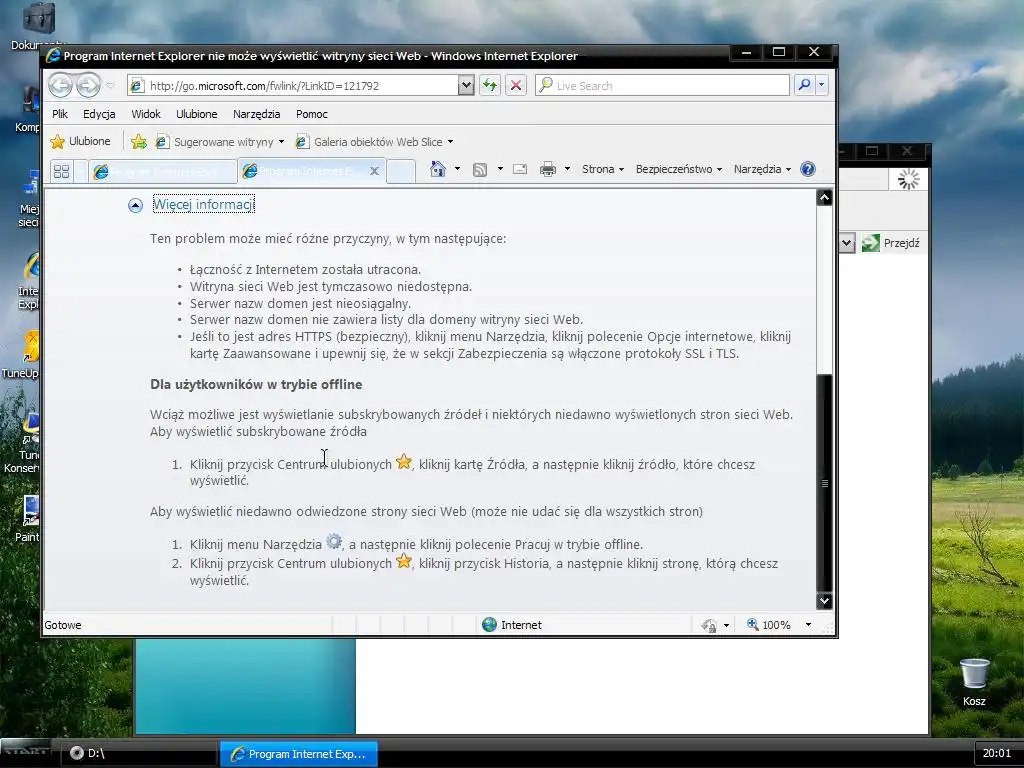
Task: Expand the zoom level dropdown arrow
Action: click(x=808, y=625)
